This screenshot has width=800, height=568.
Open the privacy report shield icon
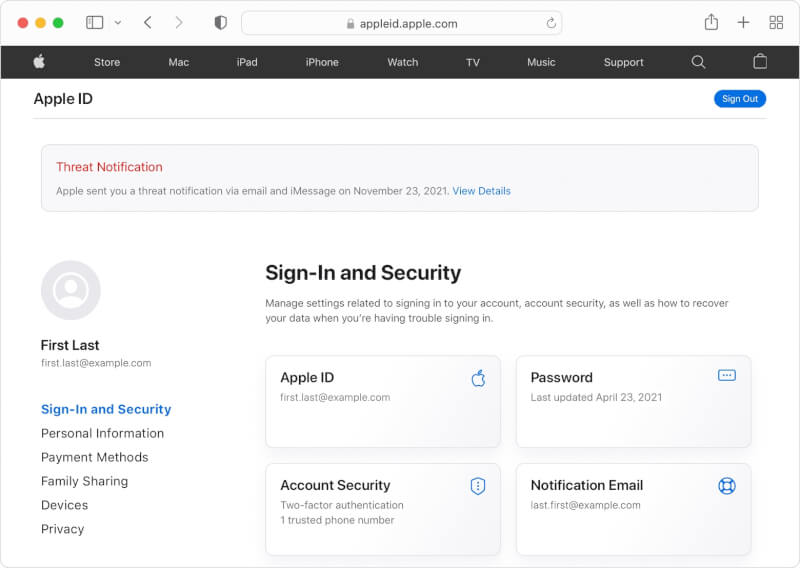[220, 22]
